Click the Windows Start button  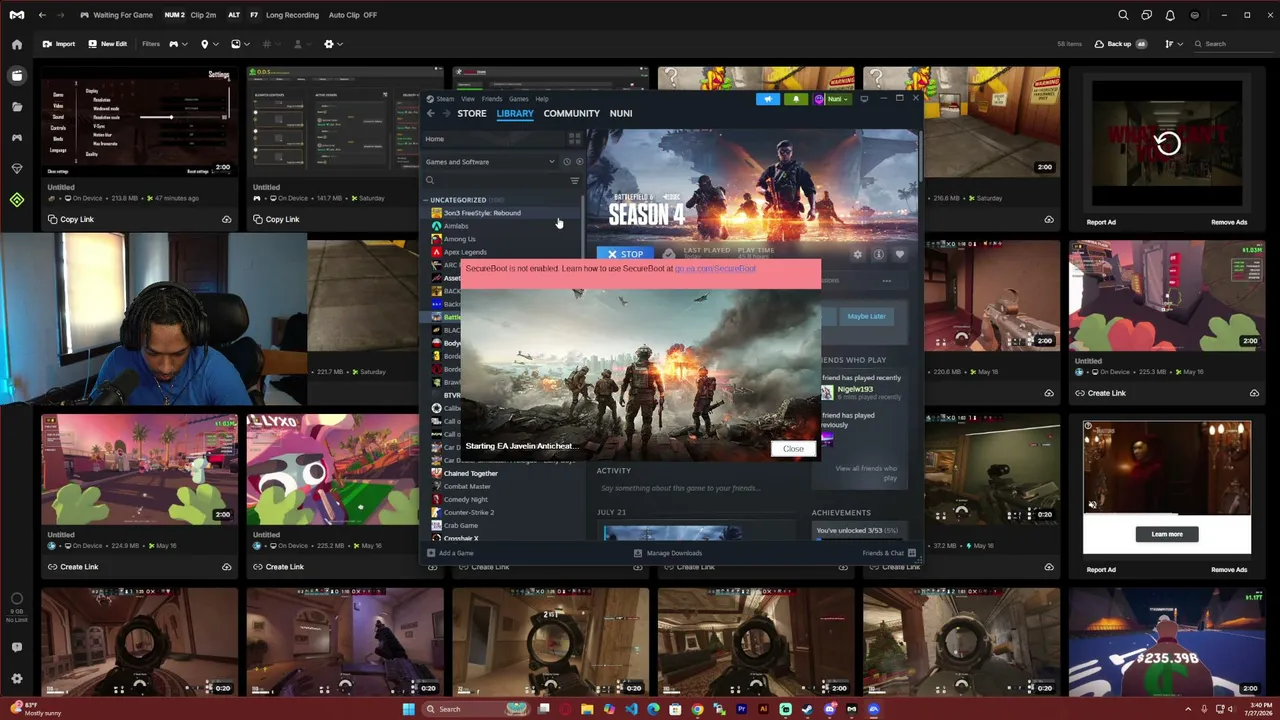pos(408,709)
